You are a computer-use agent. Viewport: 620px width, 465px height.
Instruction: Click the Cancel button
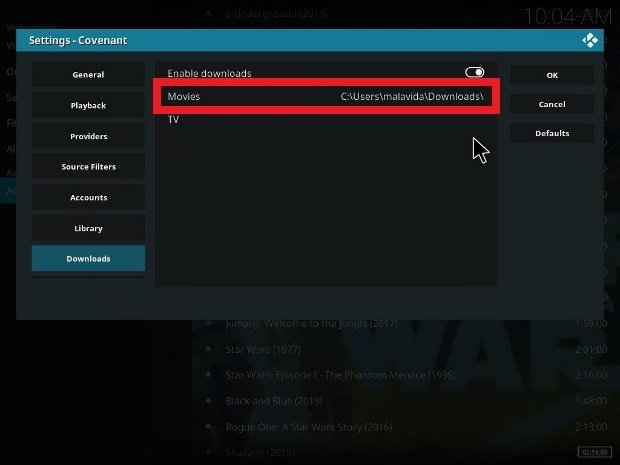552,104
